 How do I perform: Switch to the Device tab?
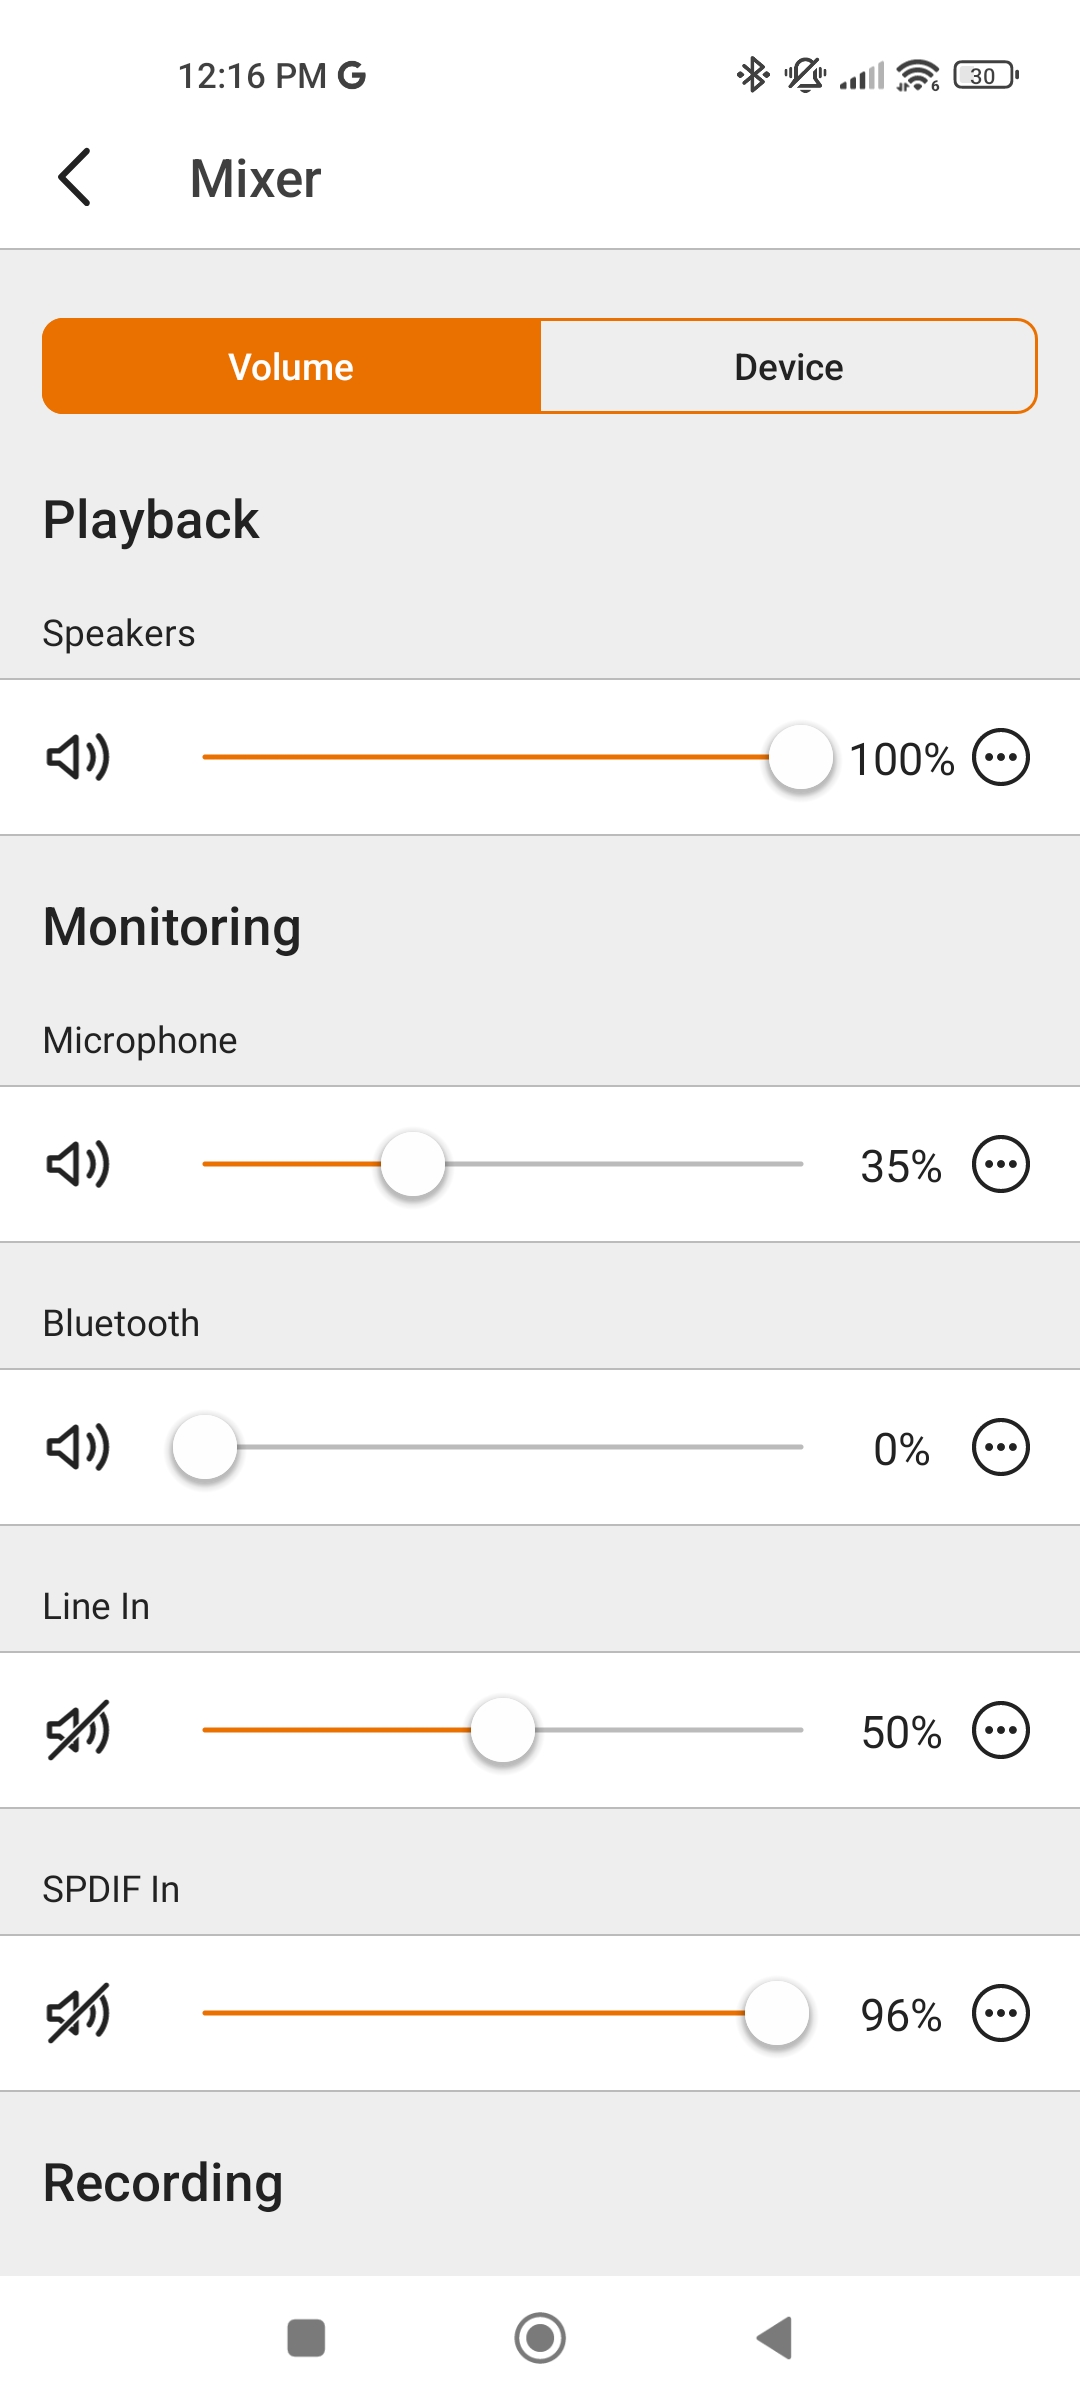click(x=788, y=366)
